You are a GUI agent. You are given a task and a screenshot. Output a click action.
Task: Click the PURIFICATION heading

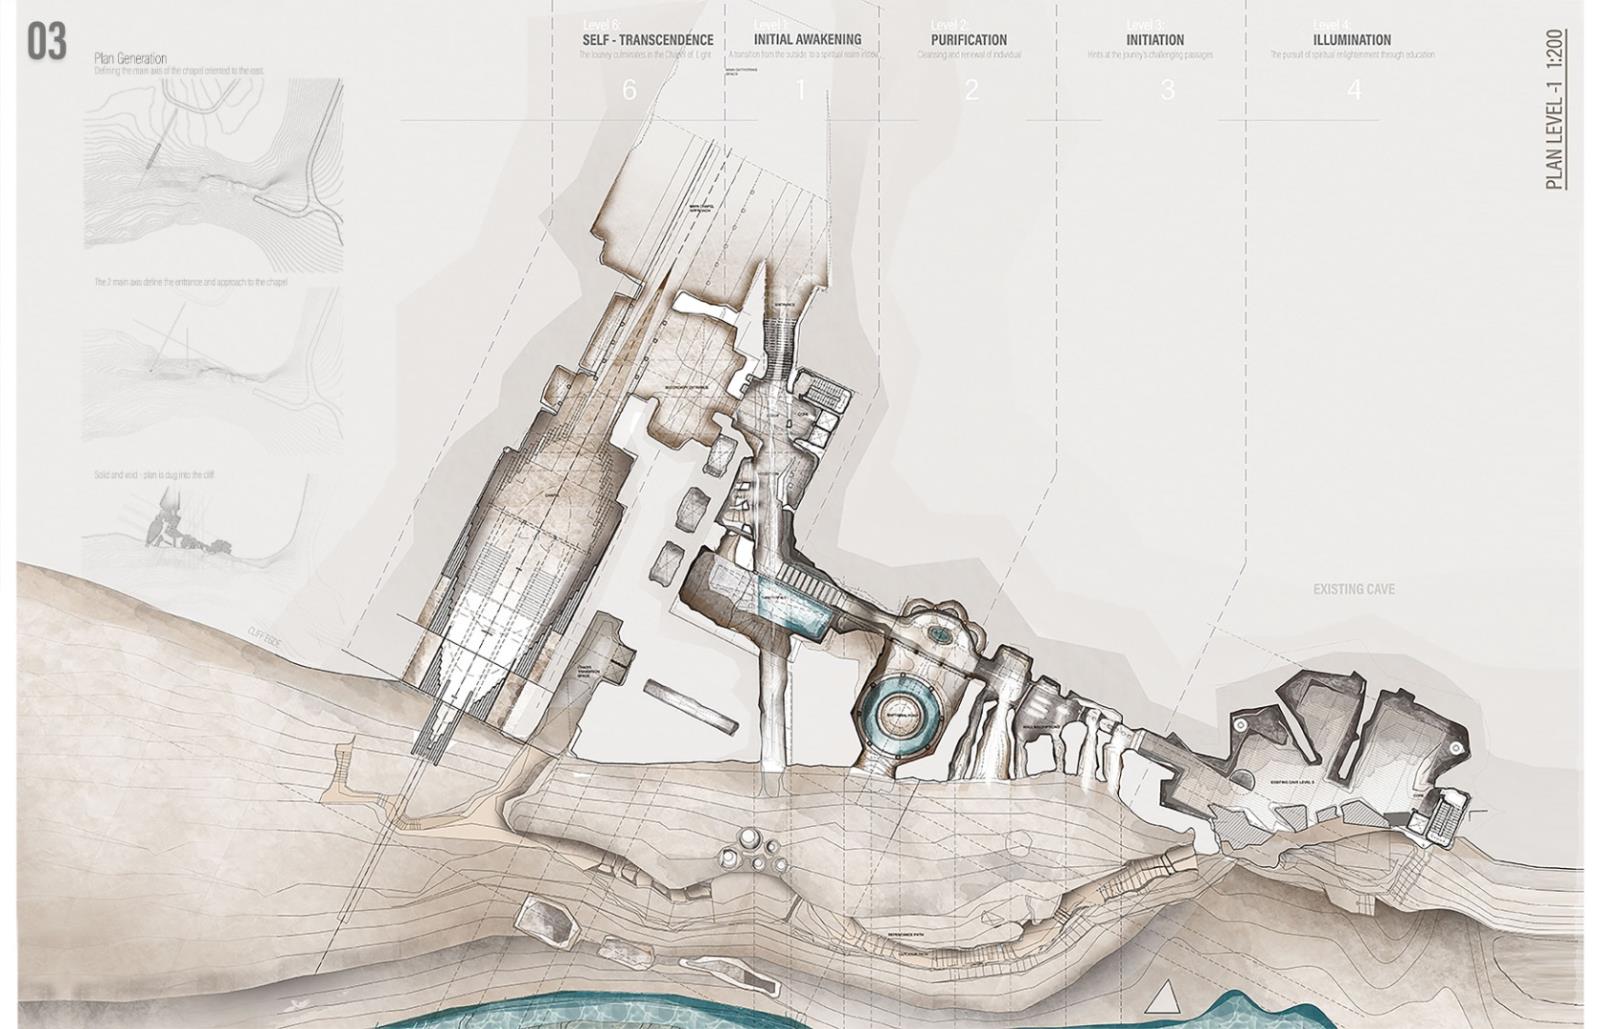tap(968, 40)
